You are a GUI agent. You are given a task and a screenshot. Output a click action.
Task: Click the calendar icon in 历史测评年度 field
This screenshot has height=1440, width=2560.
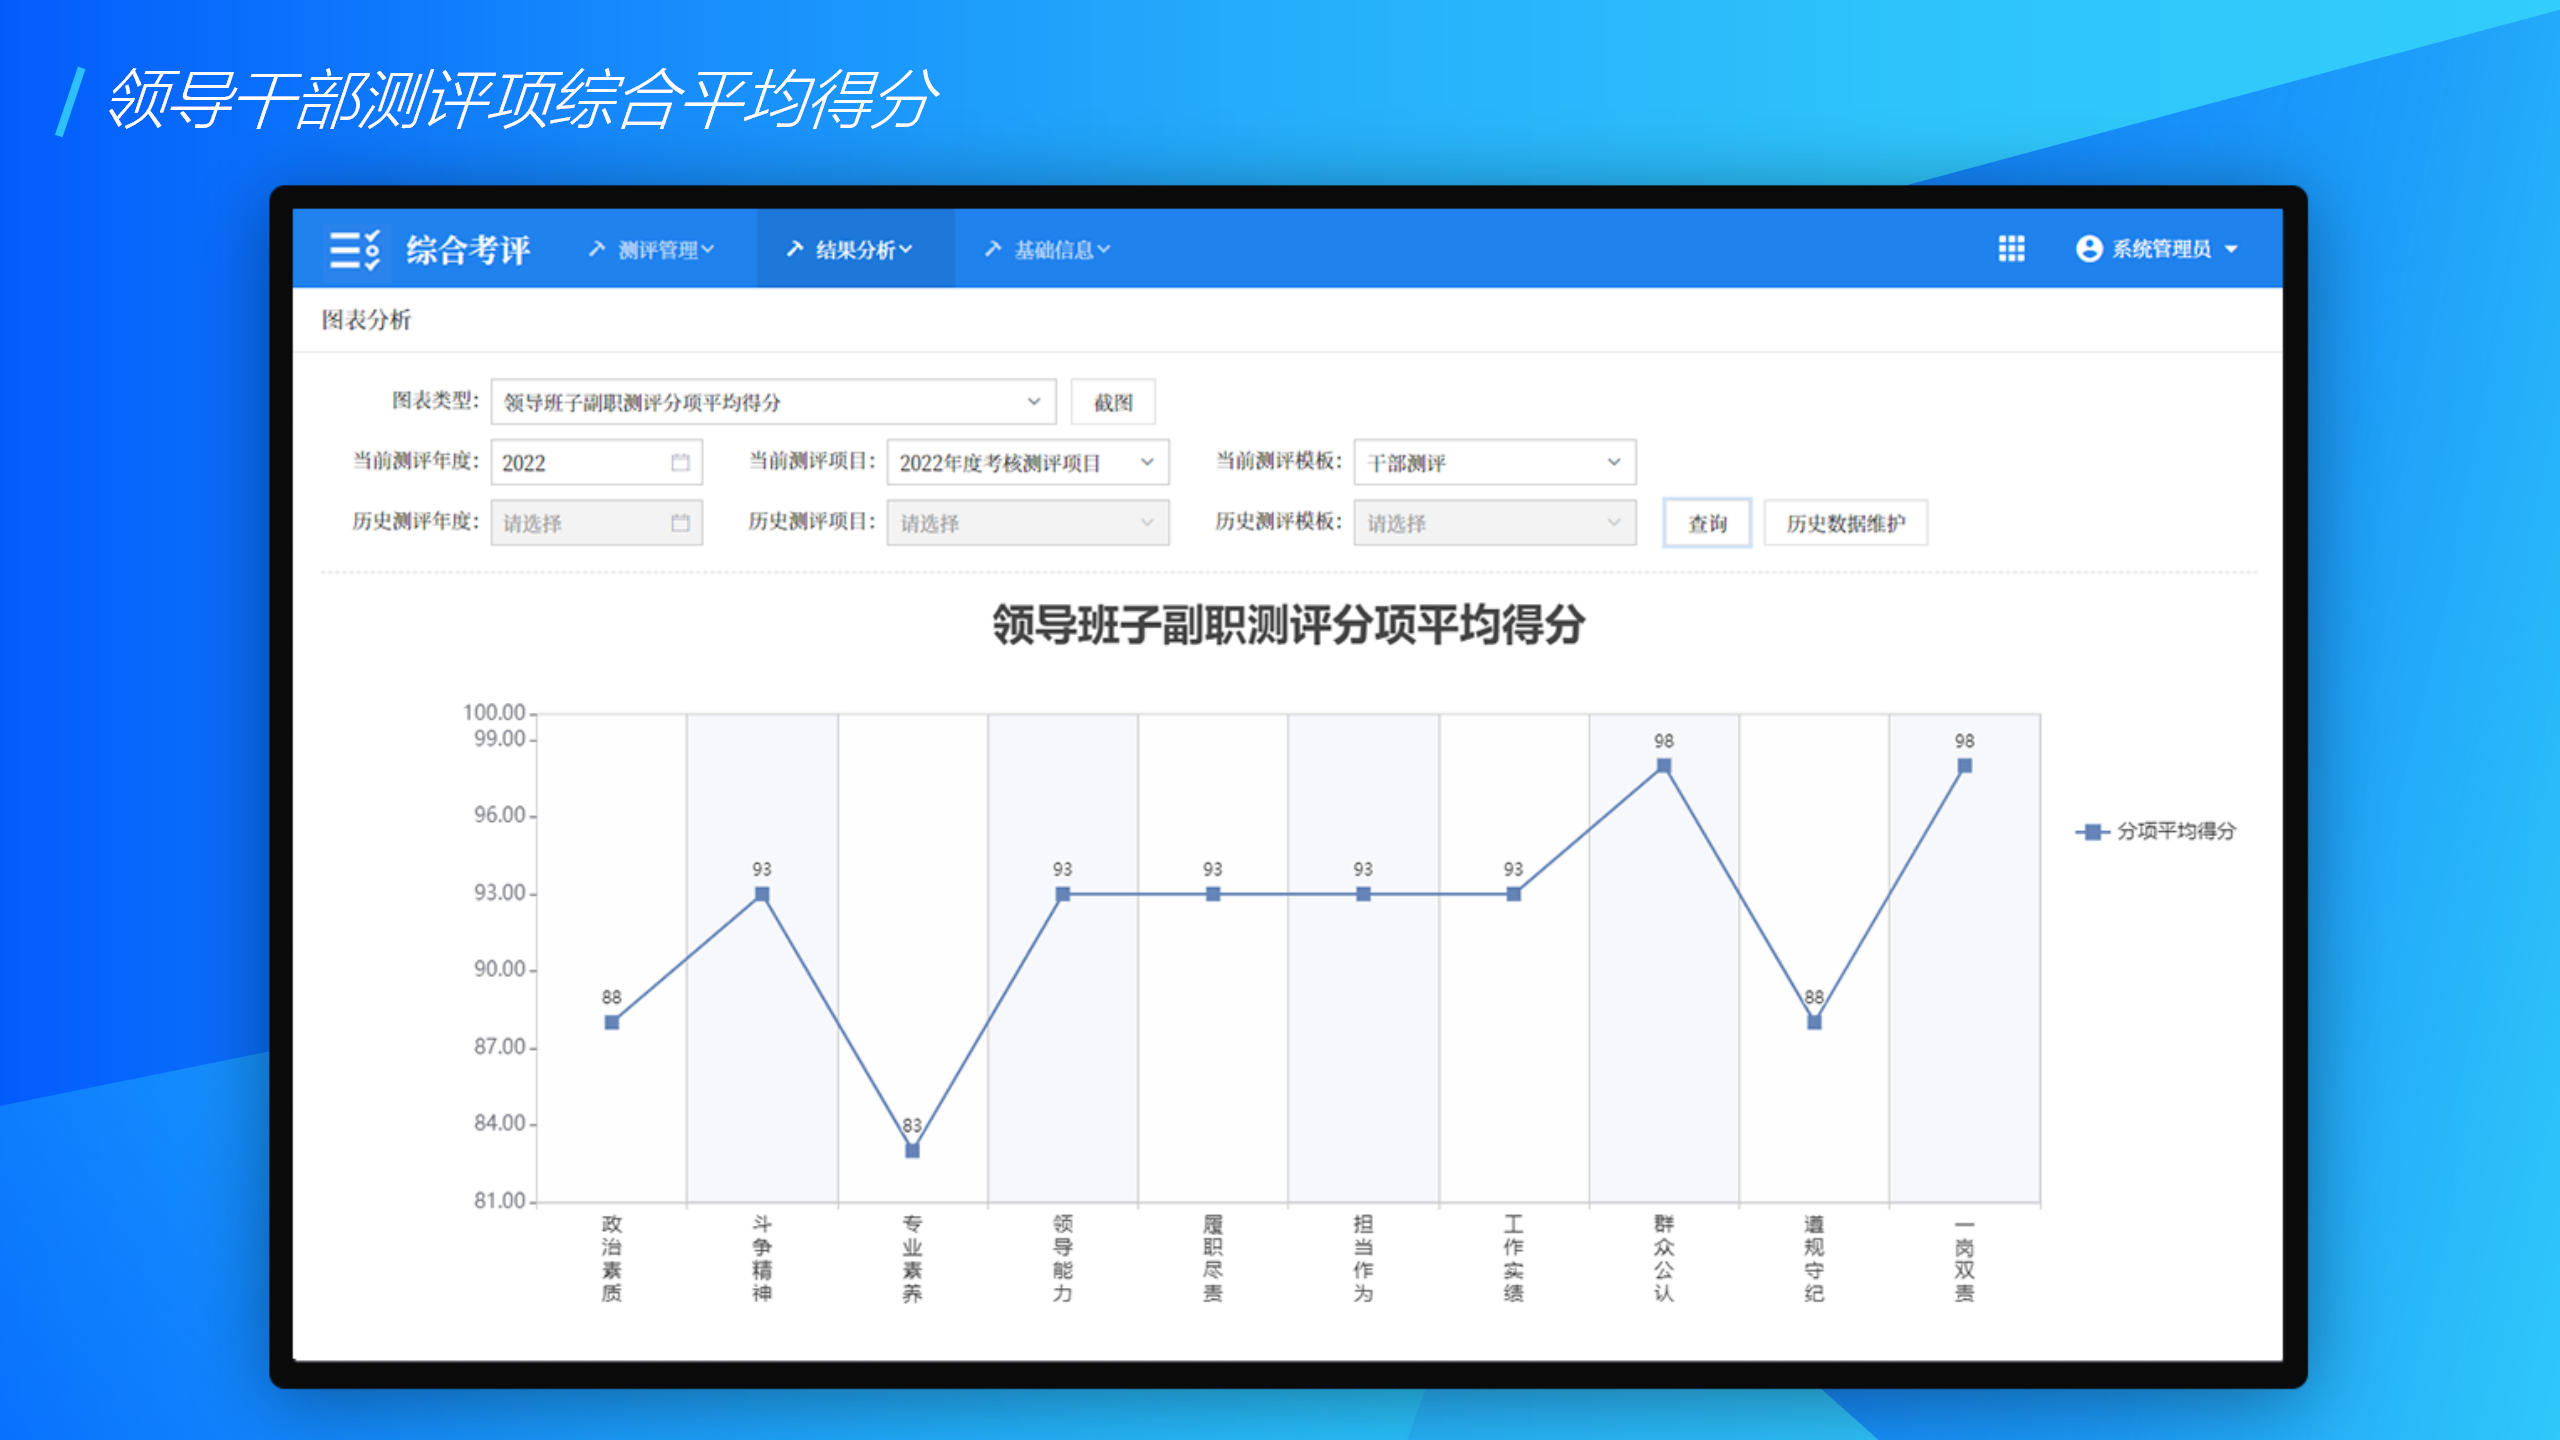pyautogui.click(x=680, y=523)
